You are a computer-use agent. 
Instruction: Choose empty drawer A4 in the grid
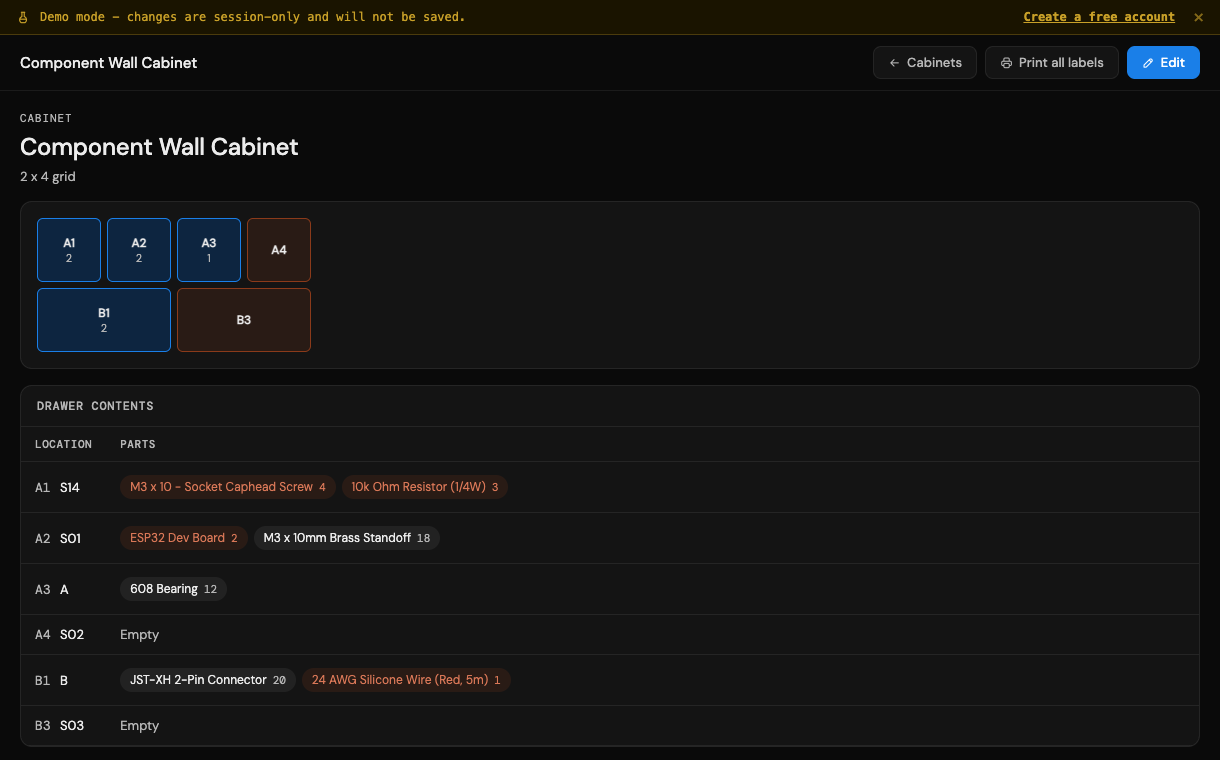tap(279, 250)
